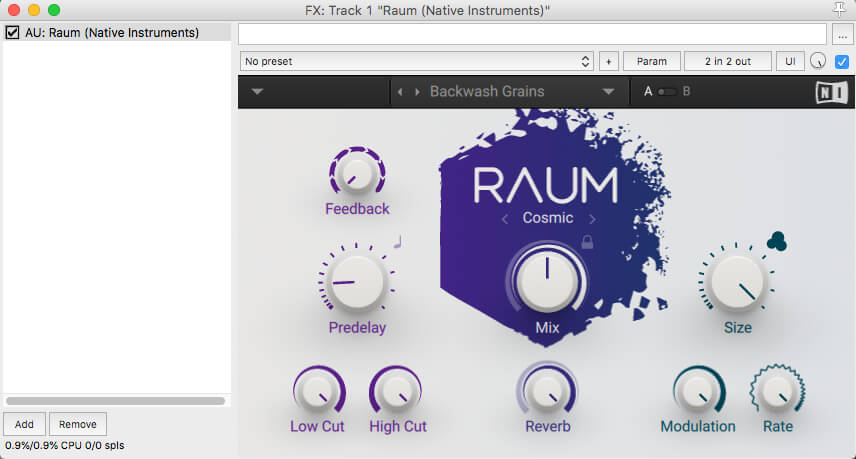Viewport: 856px width, 459px height.
Task: Click the Backwash Grains preset name
Action: 487,91
